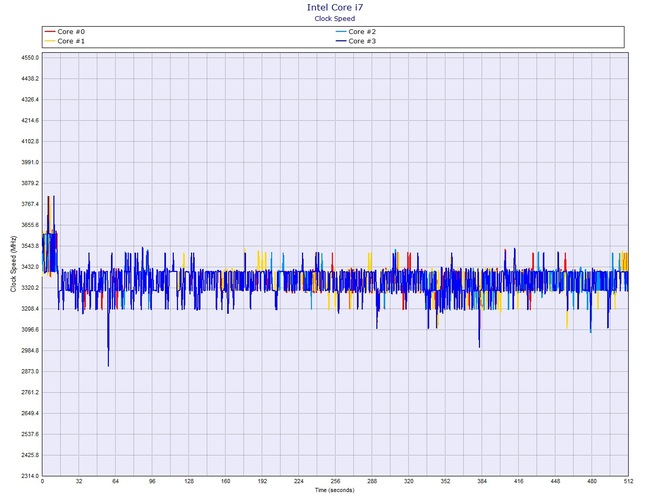
Task: Click the Clock Speed subtitle
Action: tap(335, 18)
